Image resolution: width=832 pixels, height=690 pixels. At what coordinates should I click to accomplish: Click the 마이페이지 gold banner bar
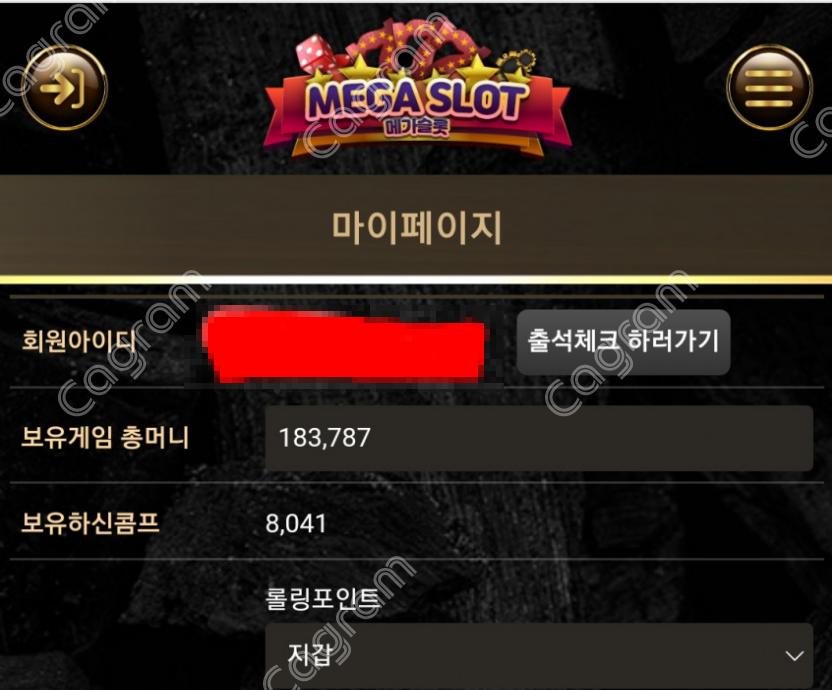(x=416, y=226)
